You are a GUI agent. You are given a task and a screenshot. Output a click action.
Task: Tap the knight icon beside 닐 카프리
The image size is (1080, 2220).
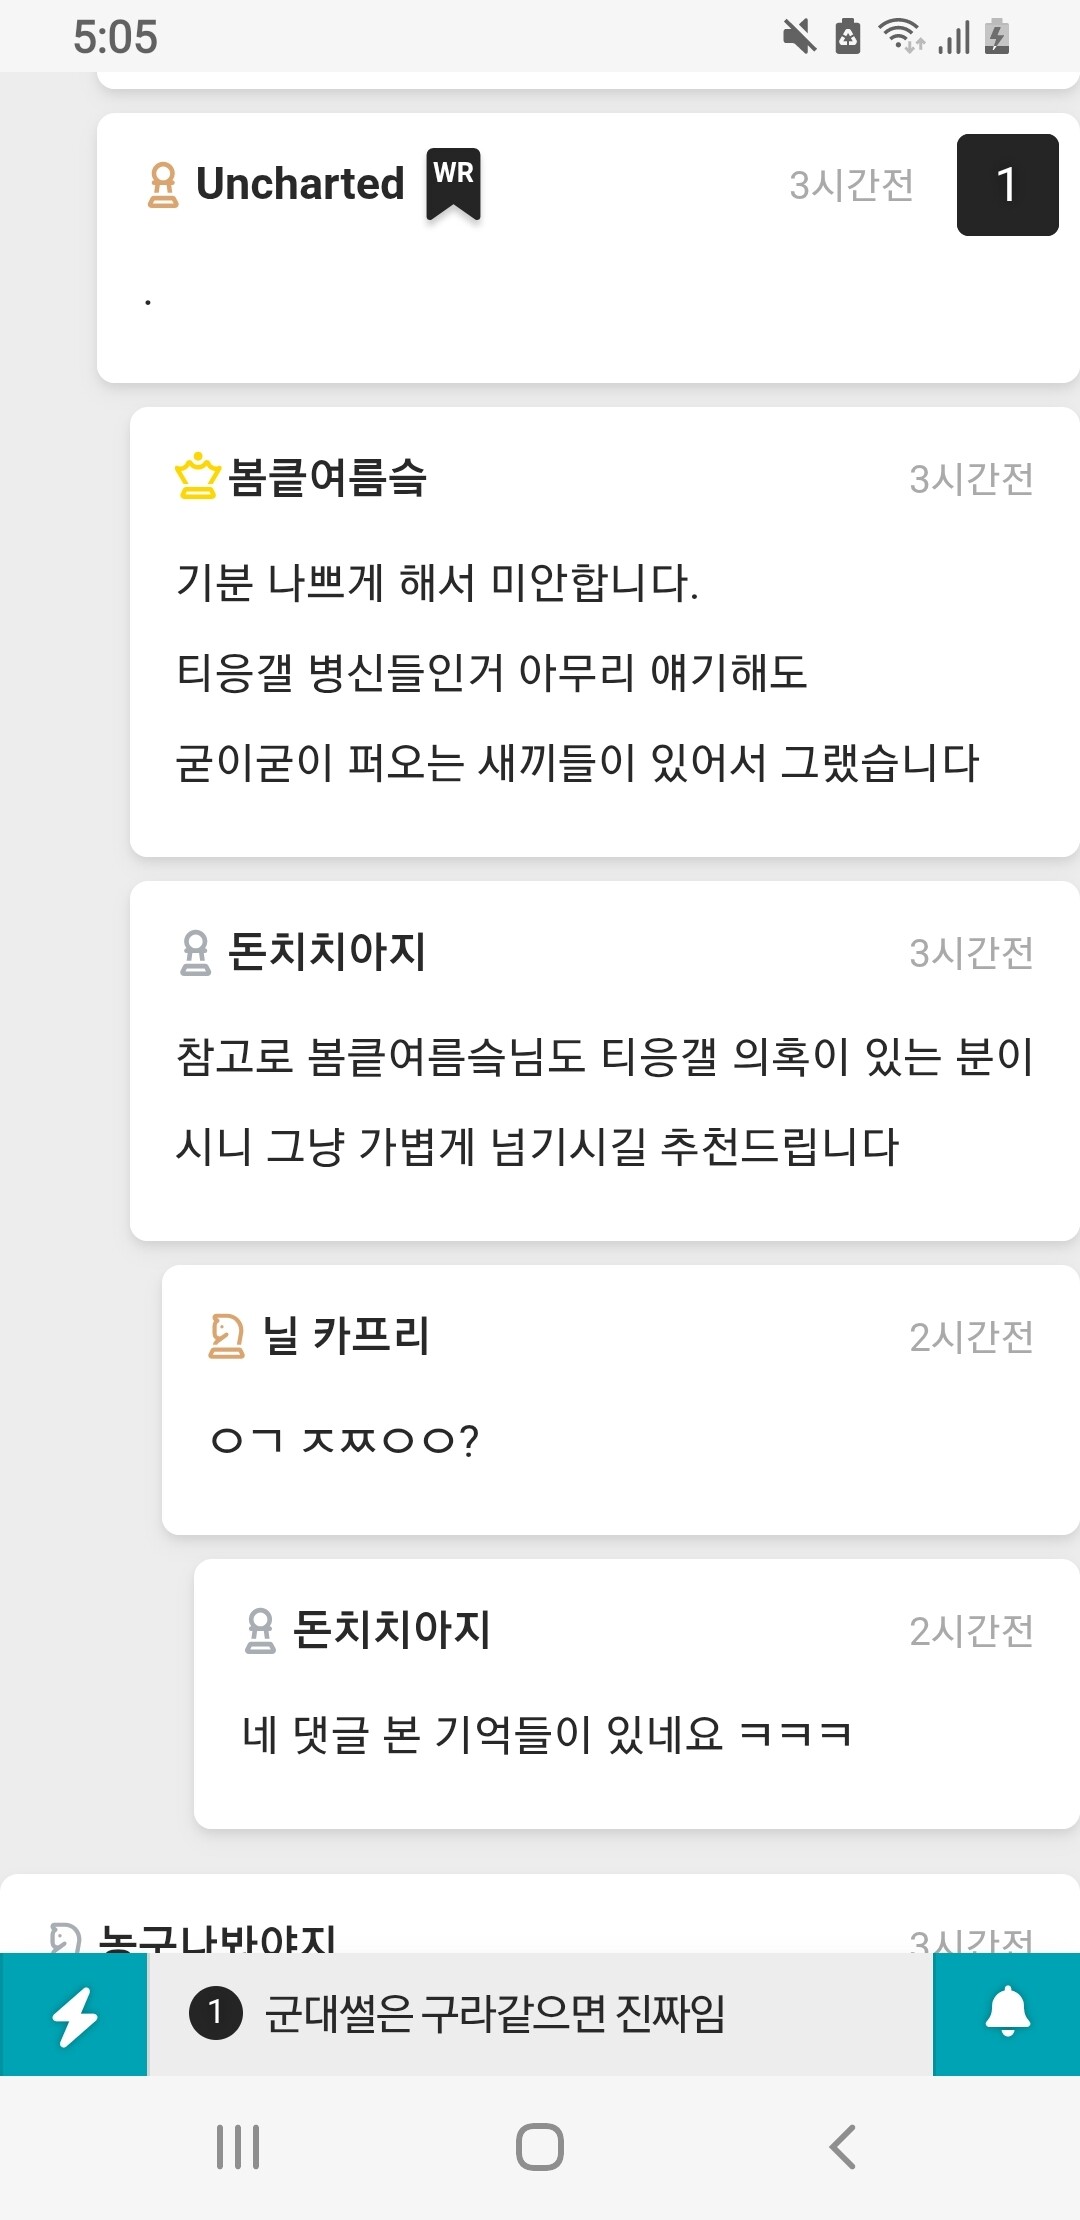227,1336
